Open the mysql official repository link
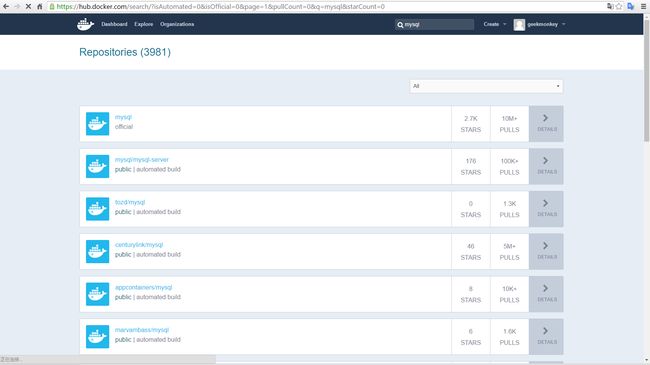 [123, 117]
